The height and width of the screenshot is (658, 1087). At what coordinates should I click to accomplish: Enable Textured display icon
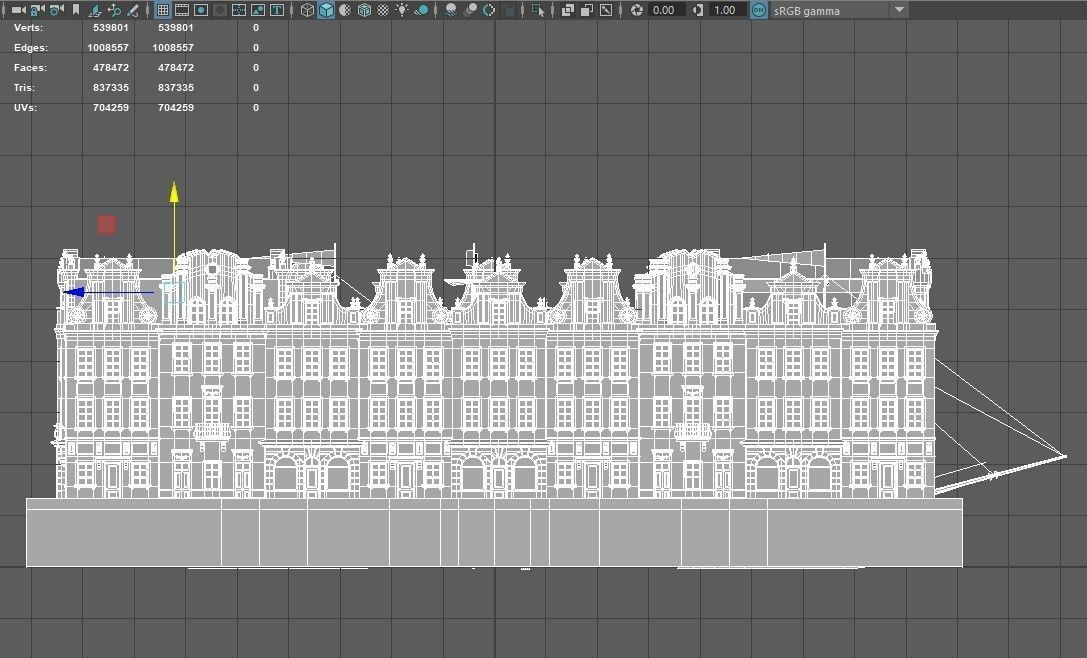(x=383, y=10)
